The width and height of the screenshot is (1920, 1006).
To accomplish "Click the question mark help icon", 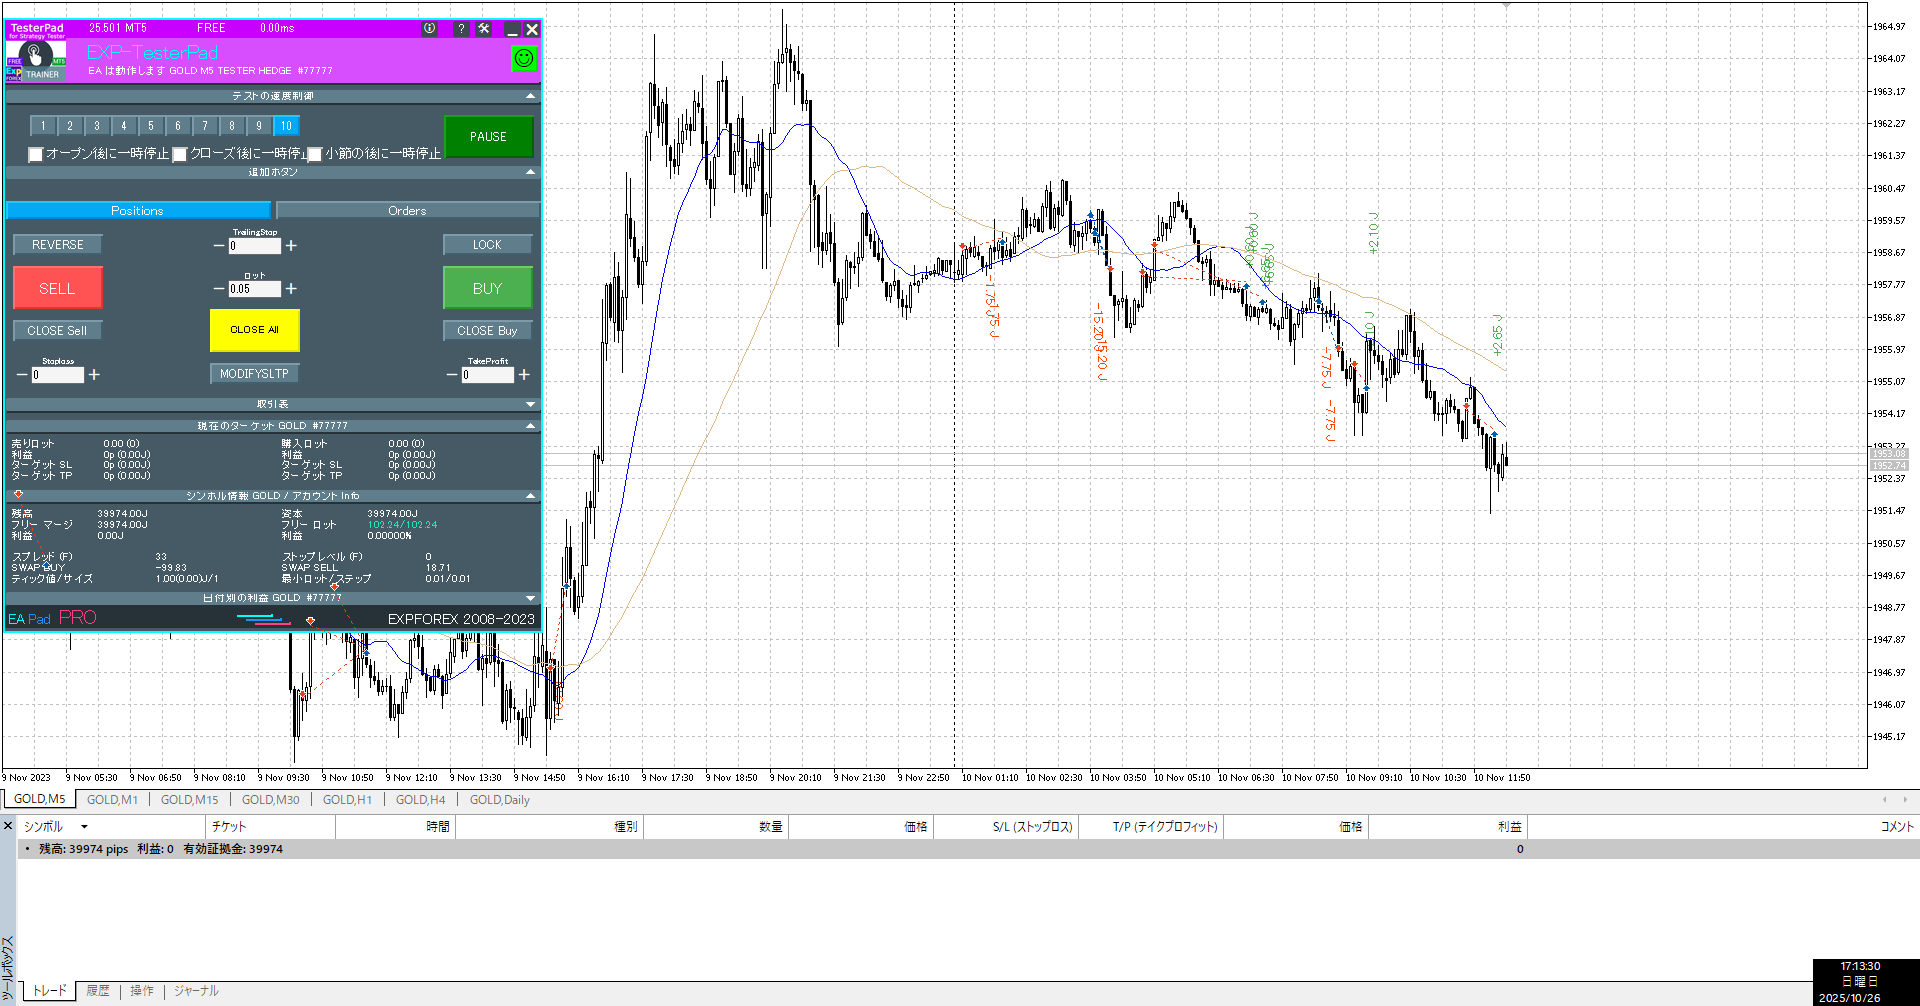I will click(461, 29).
